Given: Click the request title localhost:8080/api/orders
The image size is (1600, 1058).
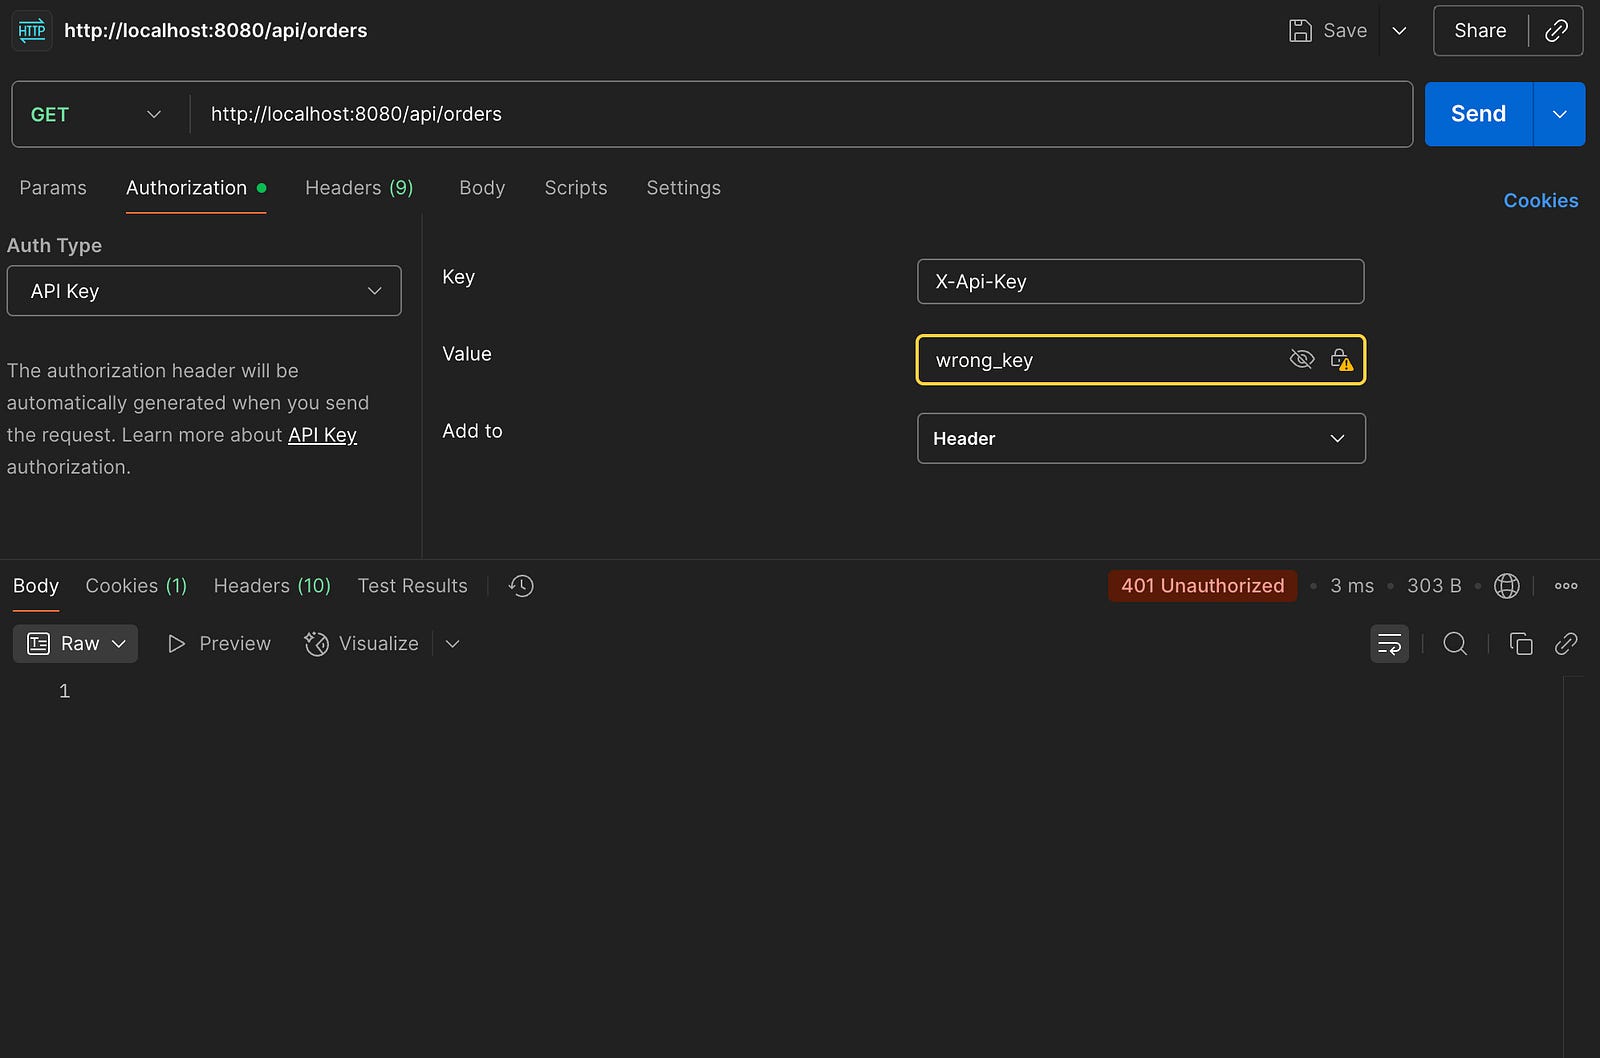Looking at the screenshot, I should point(216,31).
